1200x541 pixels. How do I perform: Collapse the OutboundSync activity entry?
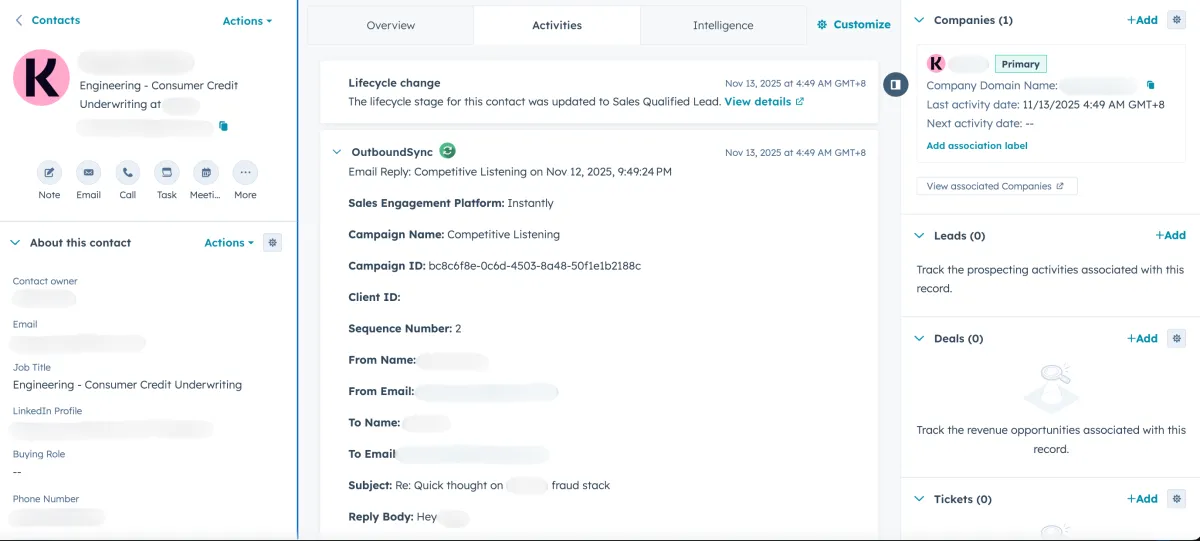click(337, 152)
